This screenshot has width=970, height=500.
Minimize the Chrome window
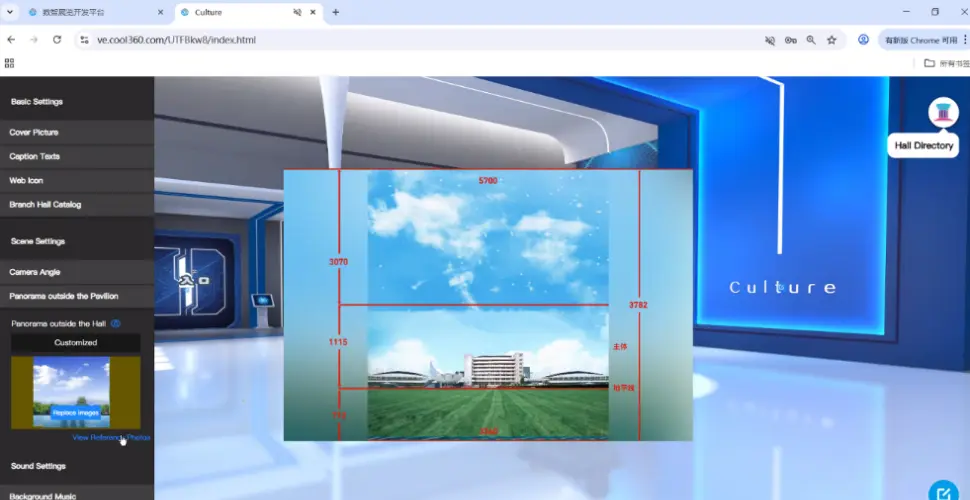[x=906, y=12]
